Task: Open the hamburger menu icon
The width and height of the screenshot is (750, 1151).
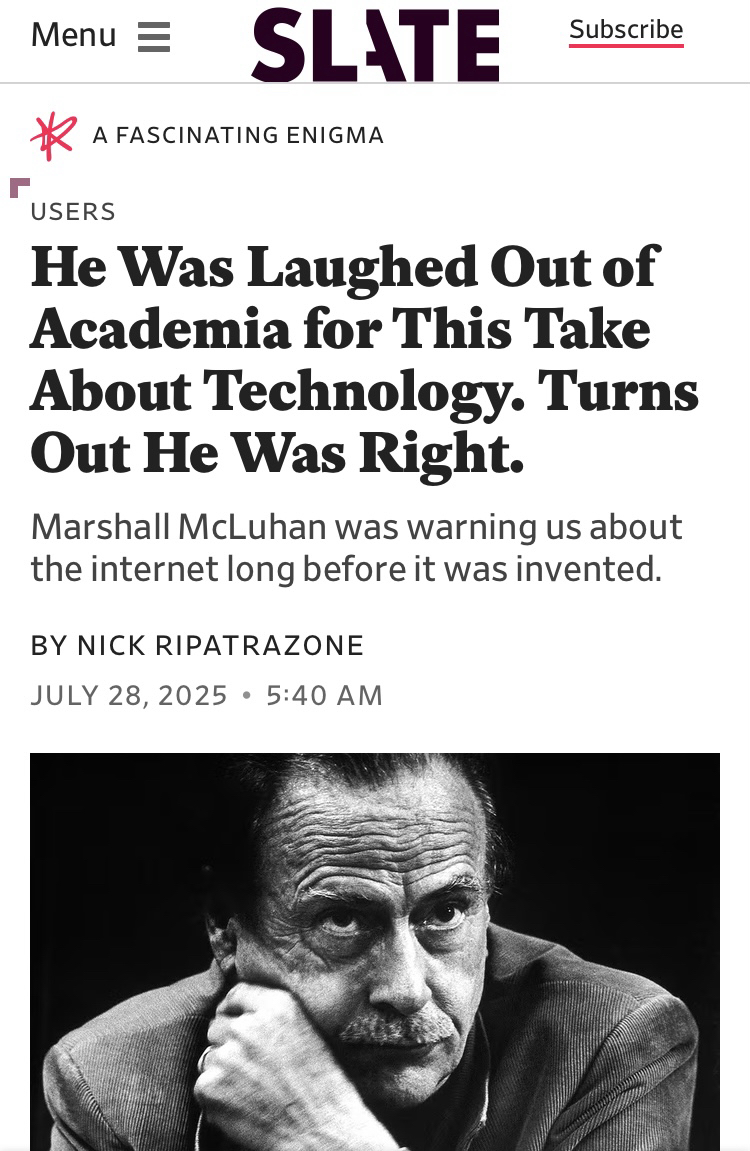Action: click(153, 37)
